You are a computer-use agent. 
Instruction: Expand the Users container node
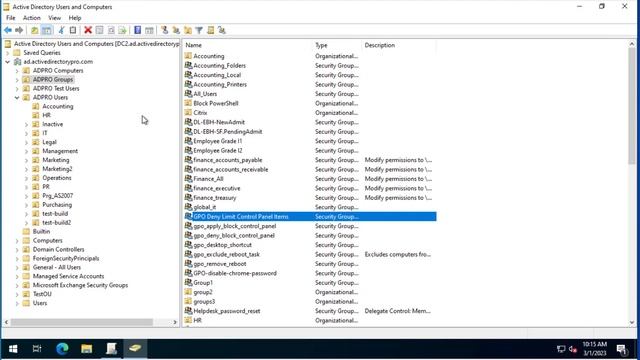point(17,304)
